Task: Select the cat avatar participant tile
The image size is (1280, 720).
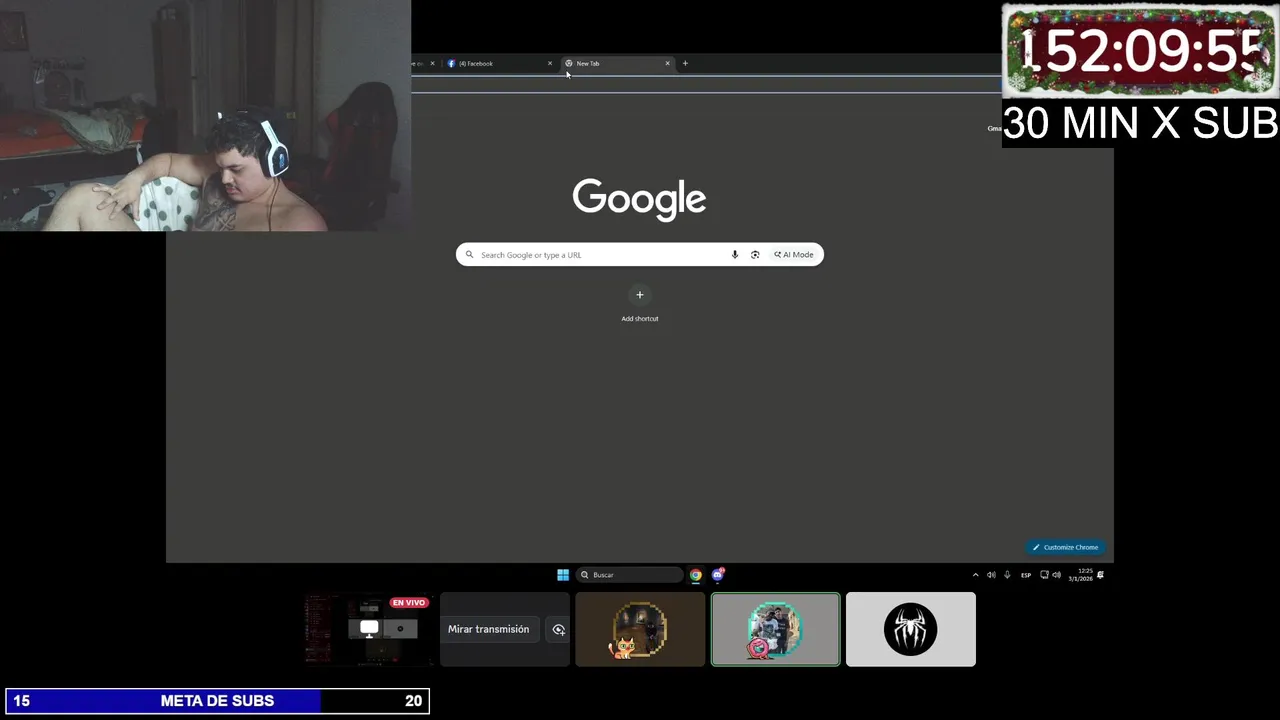Action: tap(640, 629)
